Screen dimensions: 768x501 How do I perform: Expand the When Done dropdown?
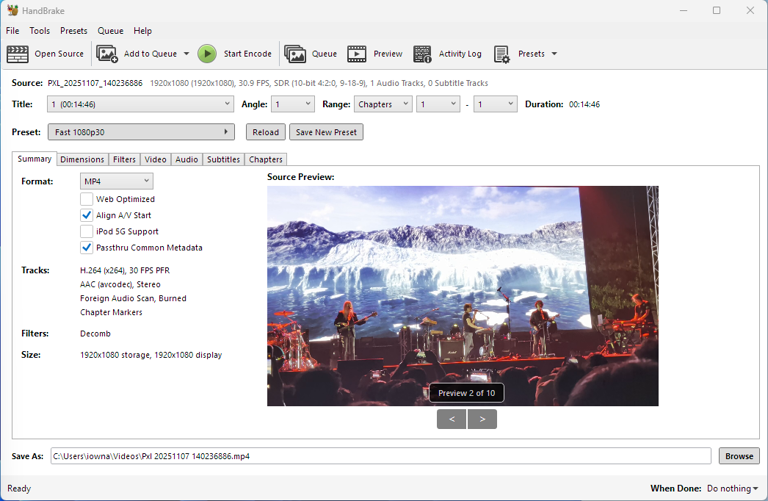(732, 488)
